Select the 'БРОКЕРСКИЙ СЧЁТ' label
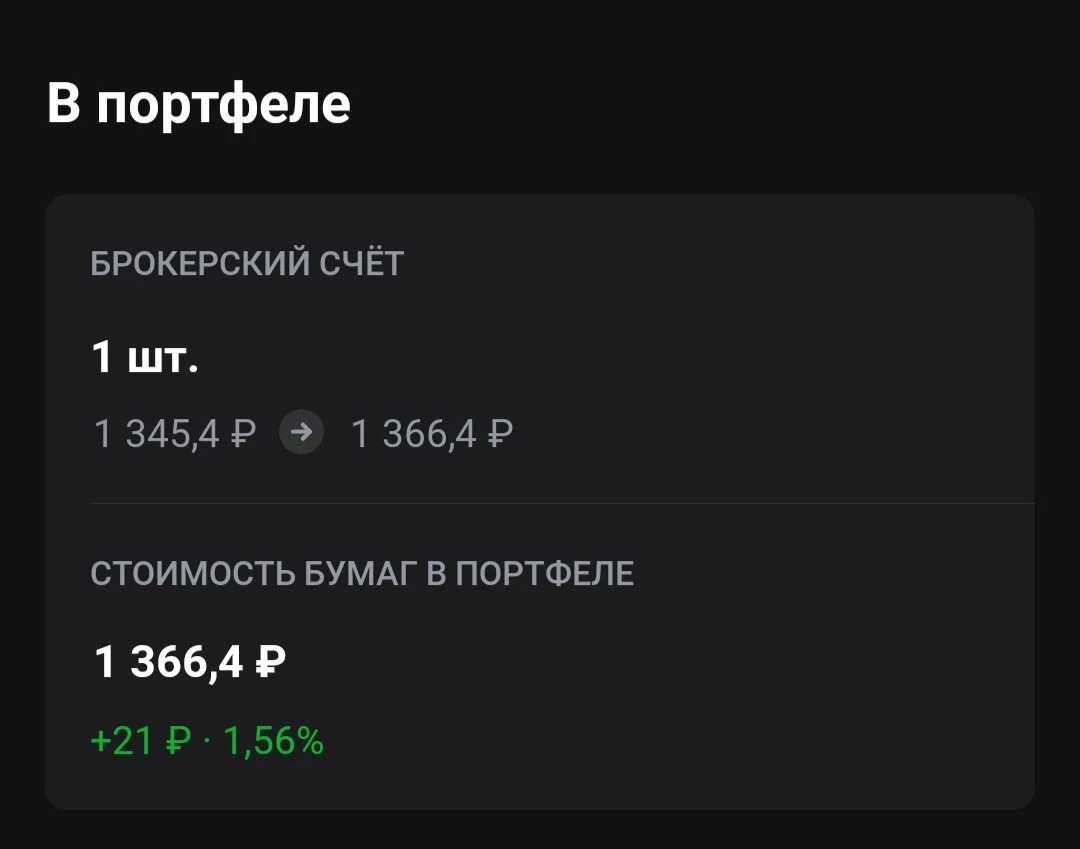Viewport: 1080px width, 849px height. [x=247, y=264]
